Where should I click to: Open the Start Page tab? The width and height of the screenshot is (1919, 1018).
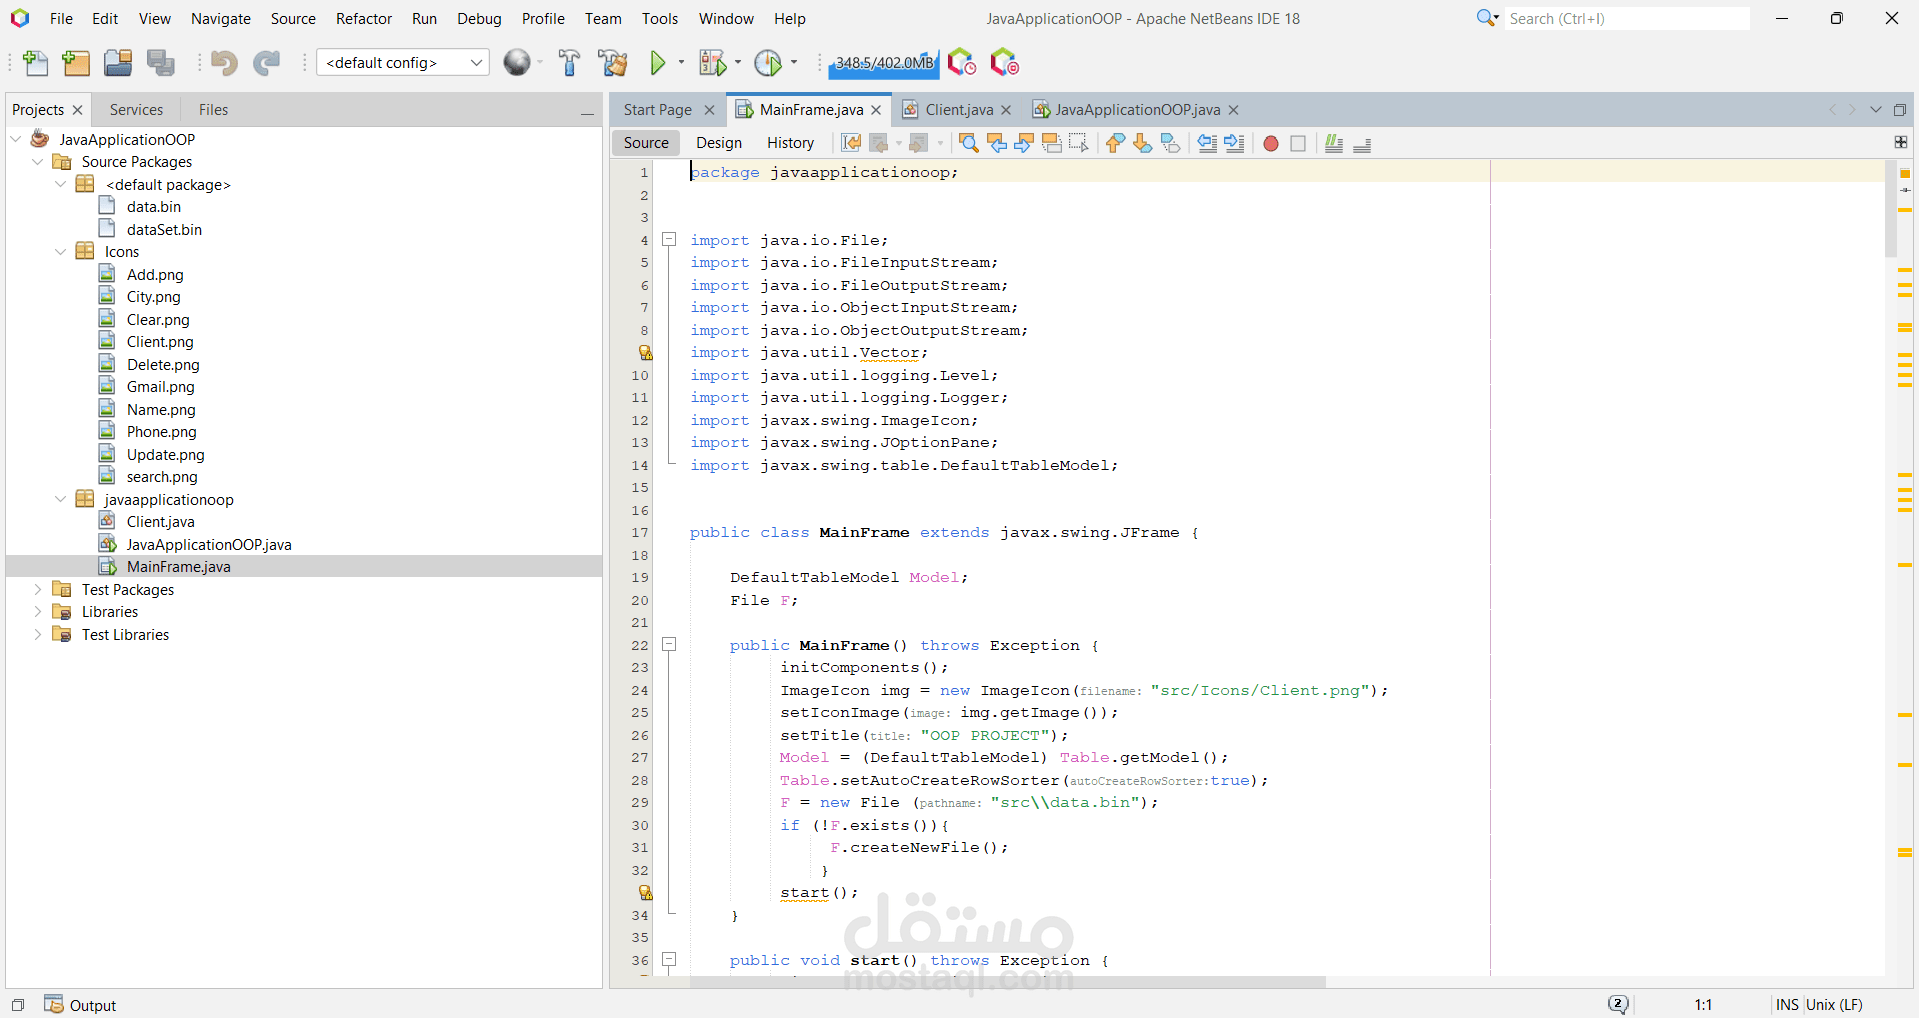coord(657,110)
